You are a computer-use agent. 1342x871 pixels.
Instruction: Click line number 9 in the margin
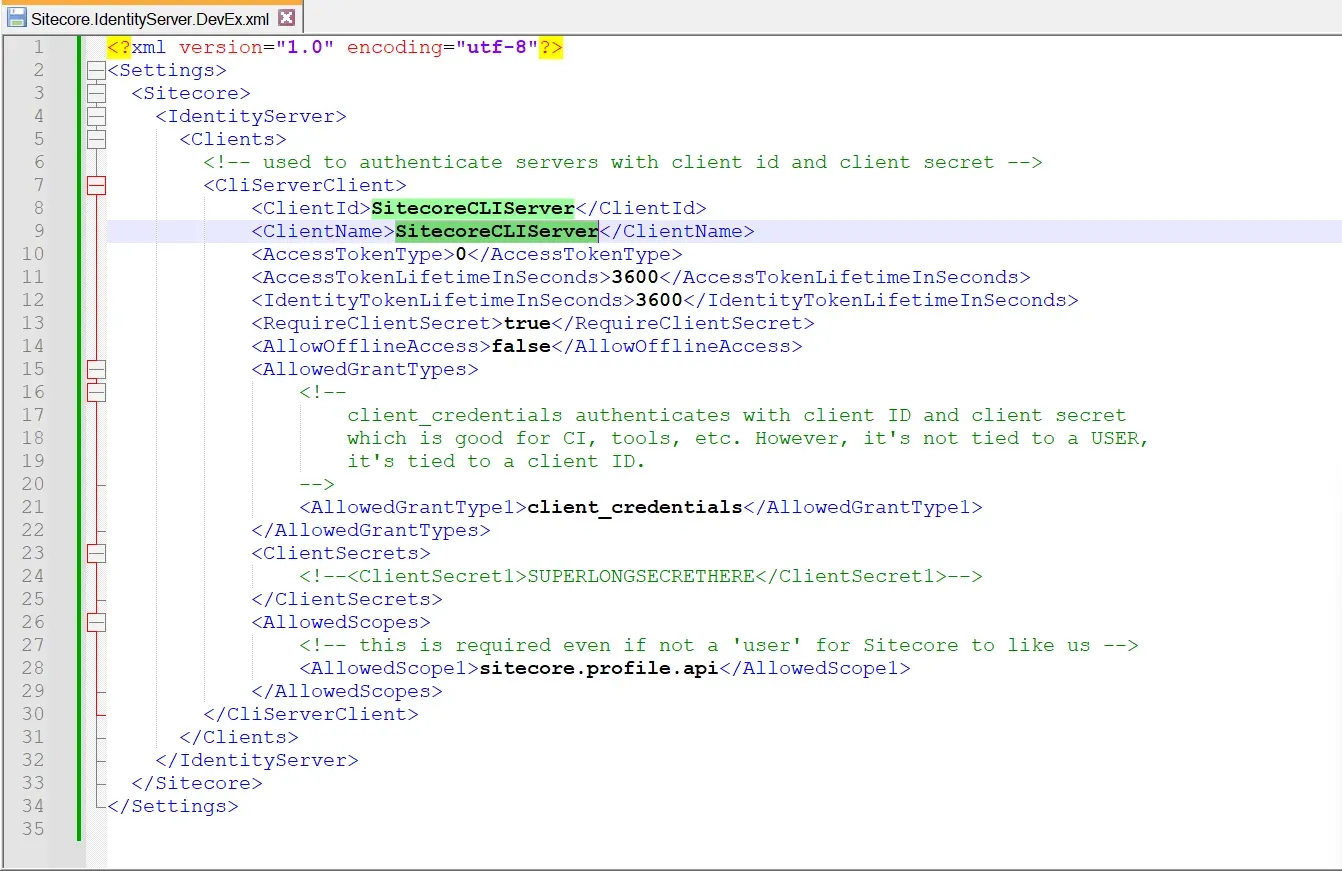point(38,231)
